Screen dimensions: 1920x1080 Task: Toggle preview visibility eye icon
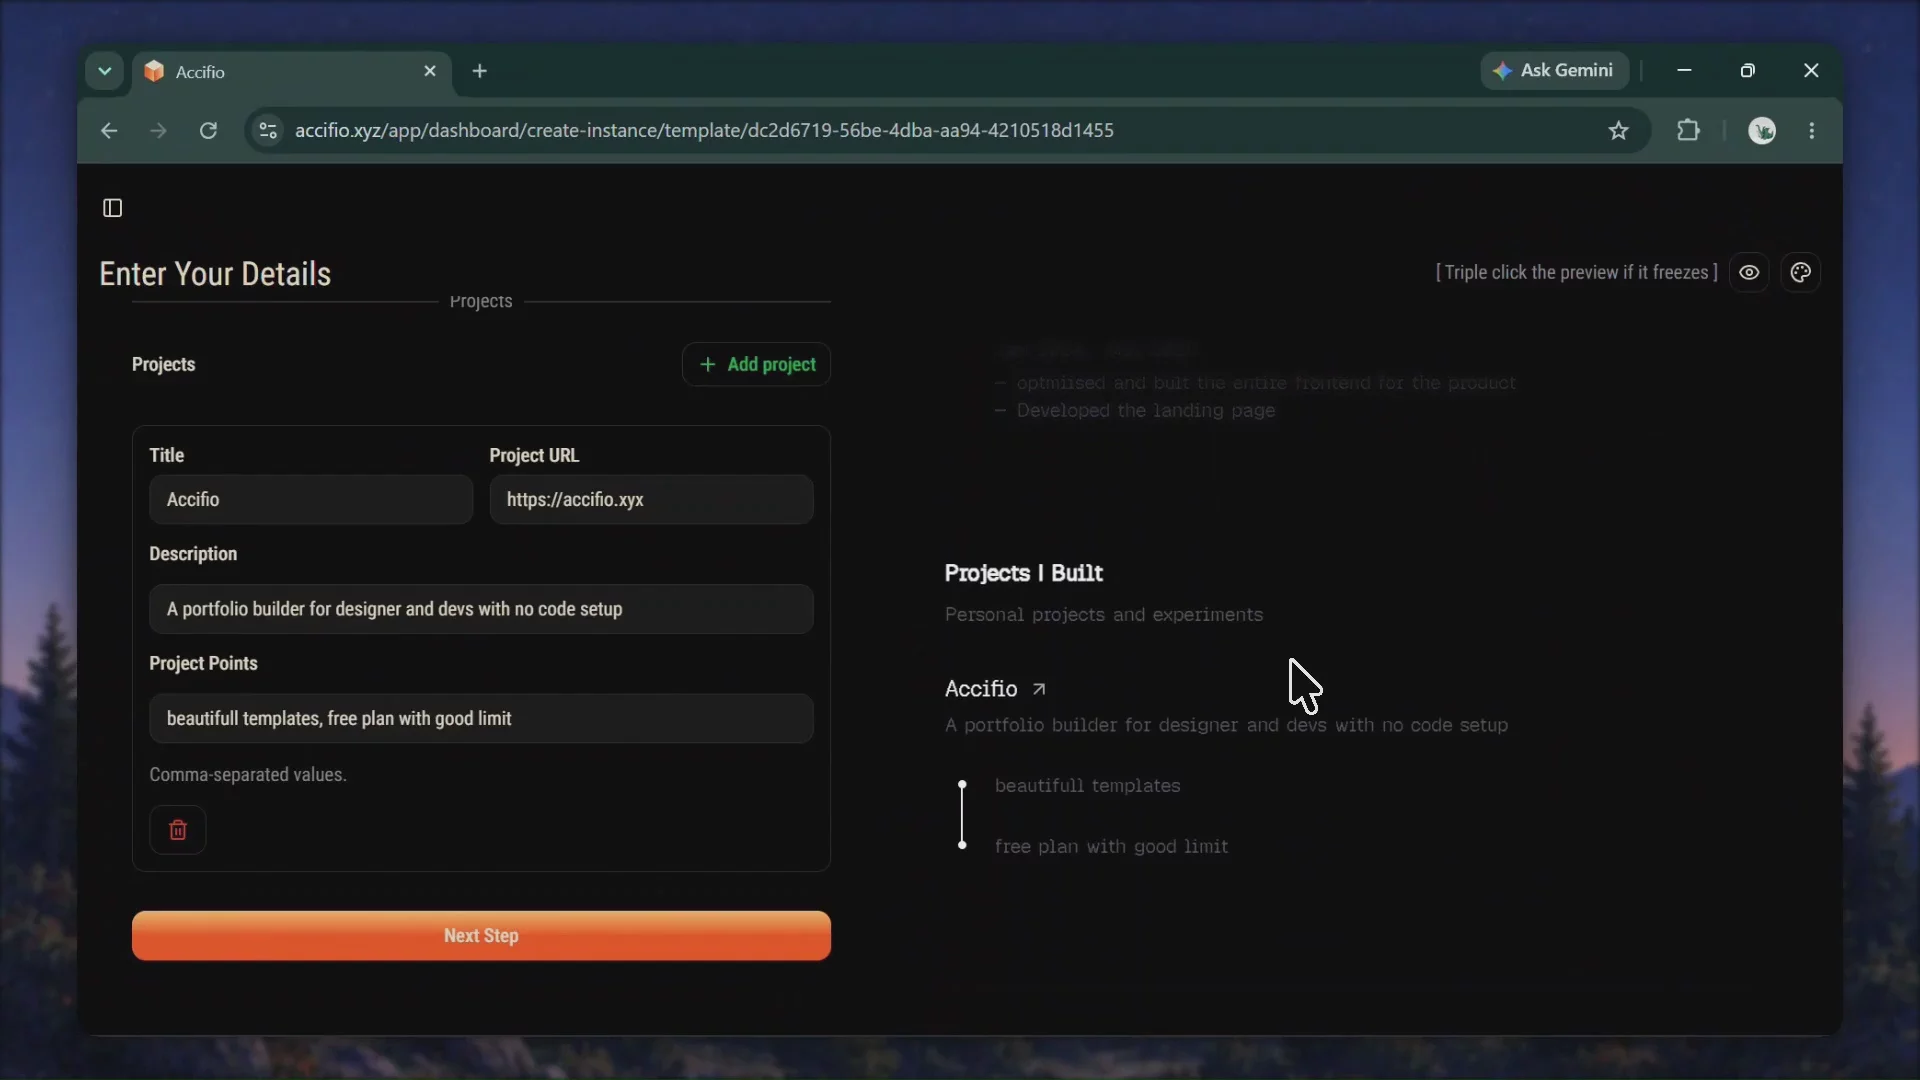point(1749,272)
